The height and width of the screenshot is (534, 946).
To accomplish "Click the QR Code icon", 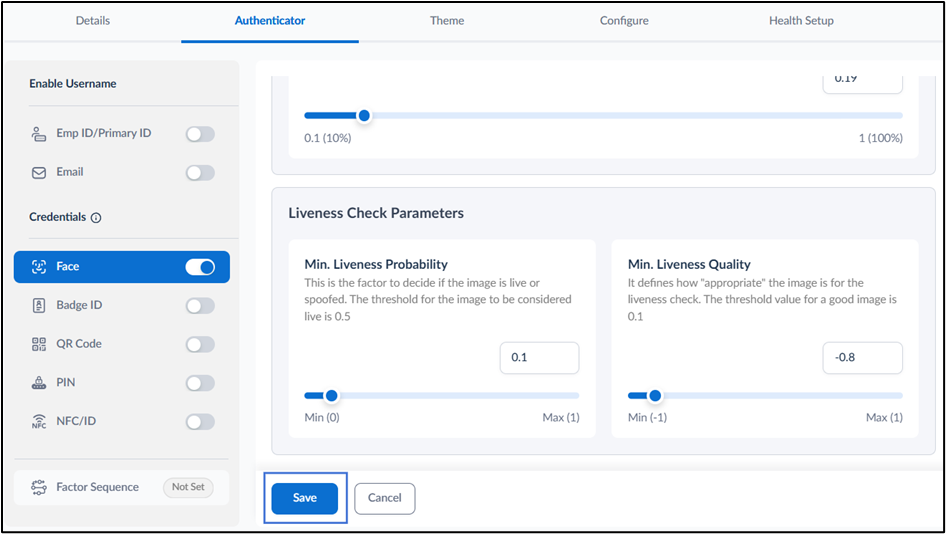I will (39, 344).
